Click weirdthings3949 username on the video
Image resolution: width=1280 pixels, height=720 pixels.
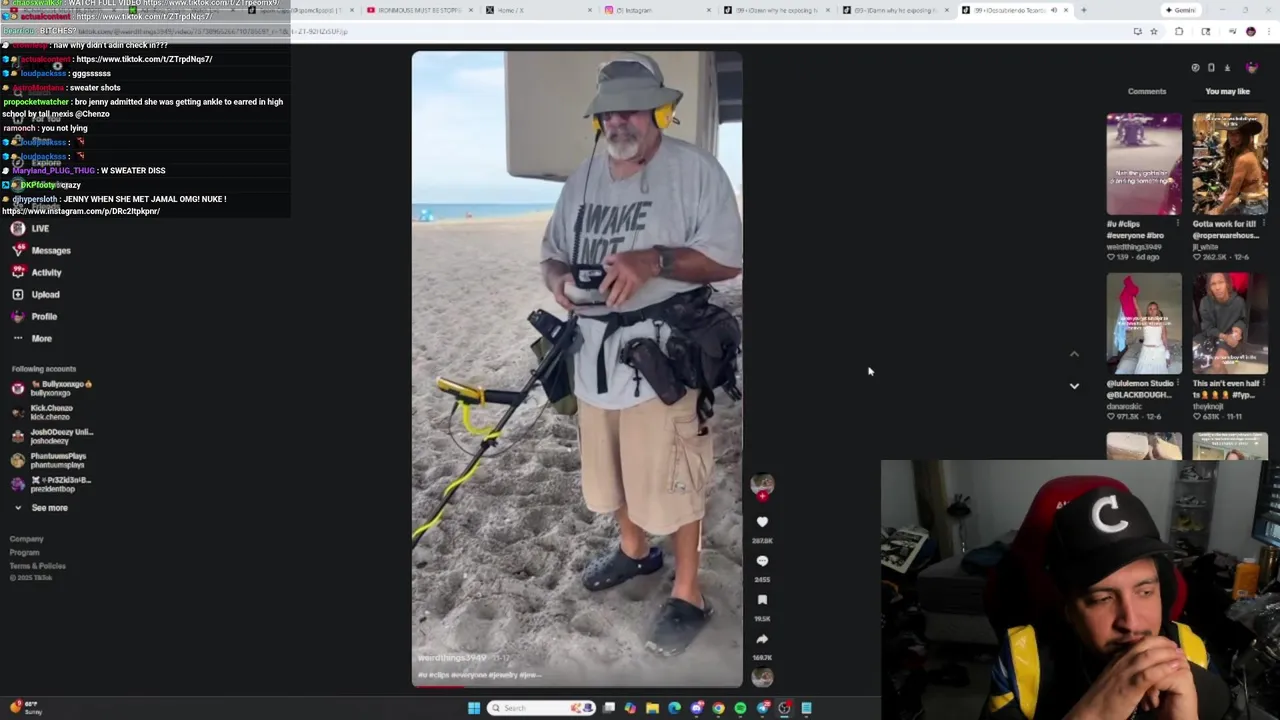tap(452, 658)
